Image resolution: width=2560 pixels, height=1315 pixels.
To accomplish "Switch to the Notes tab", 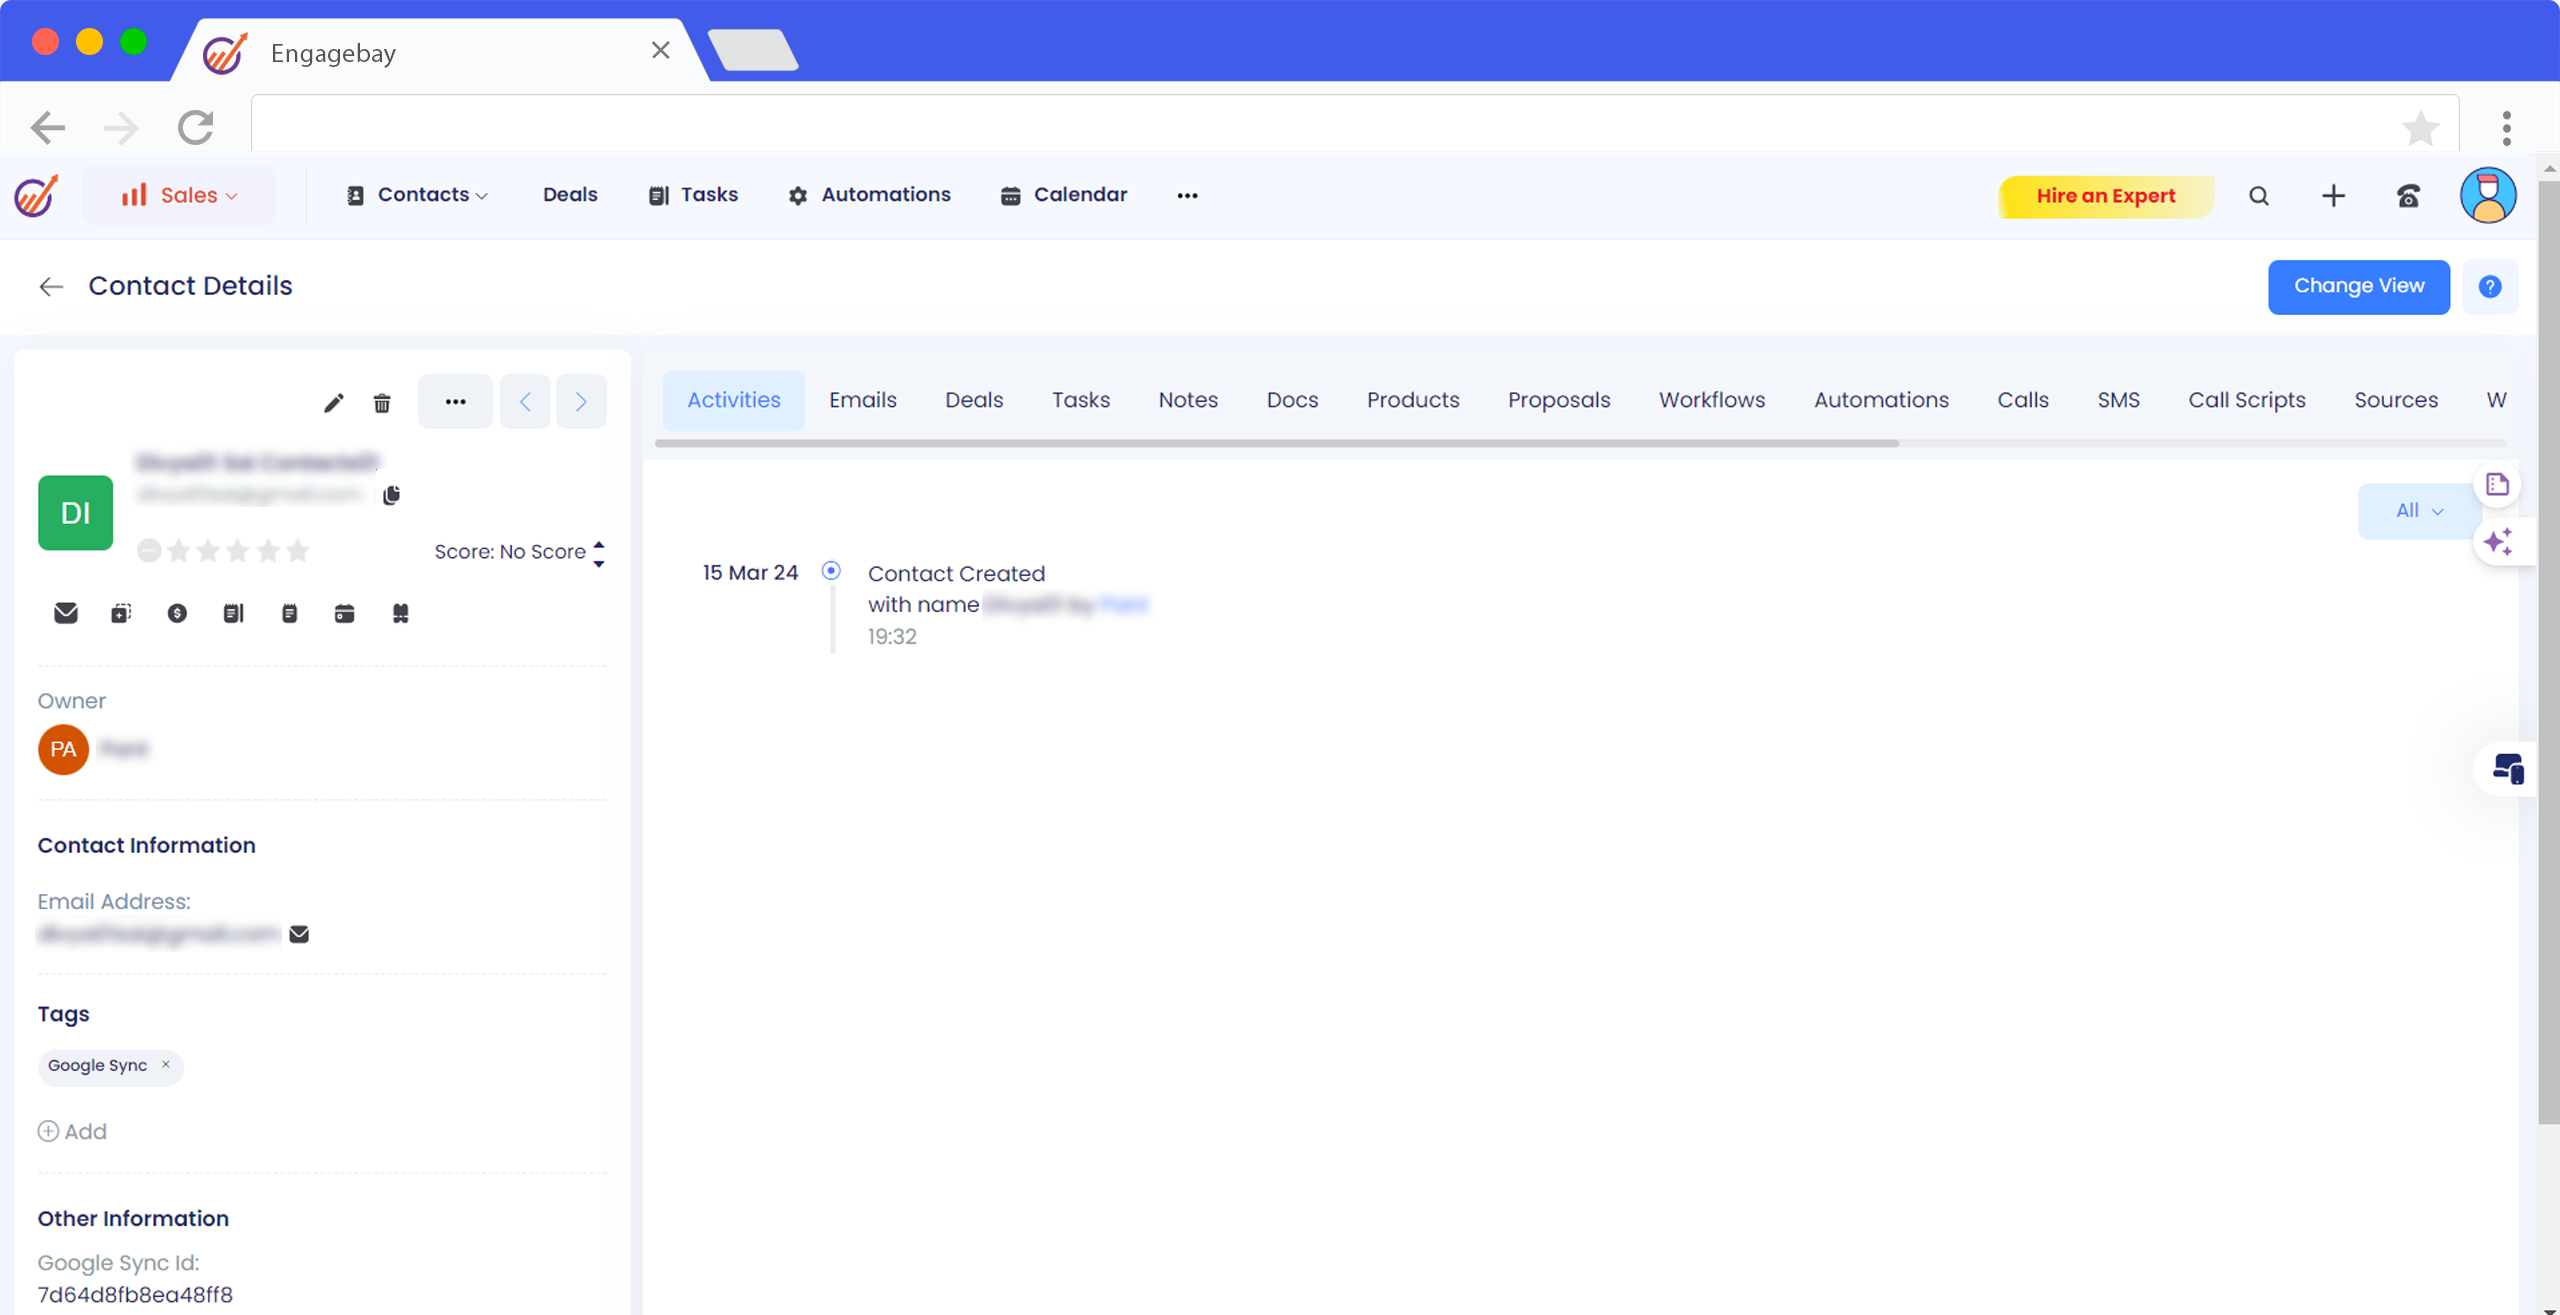I will tap(1187, 400).
